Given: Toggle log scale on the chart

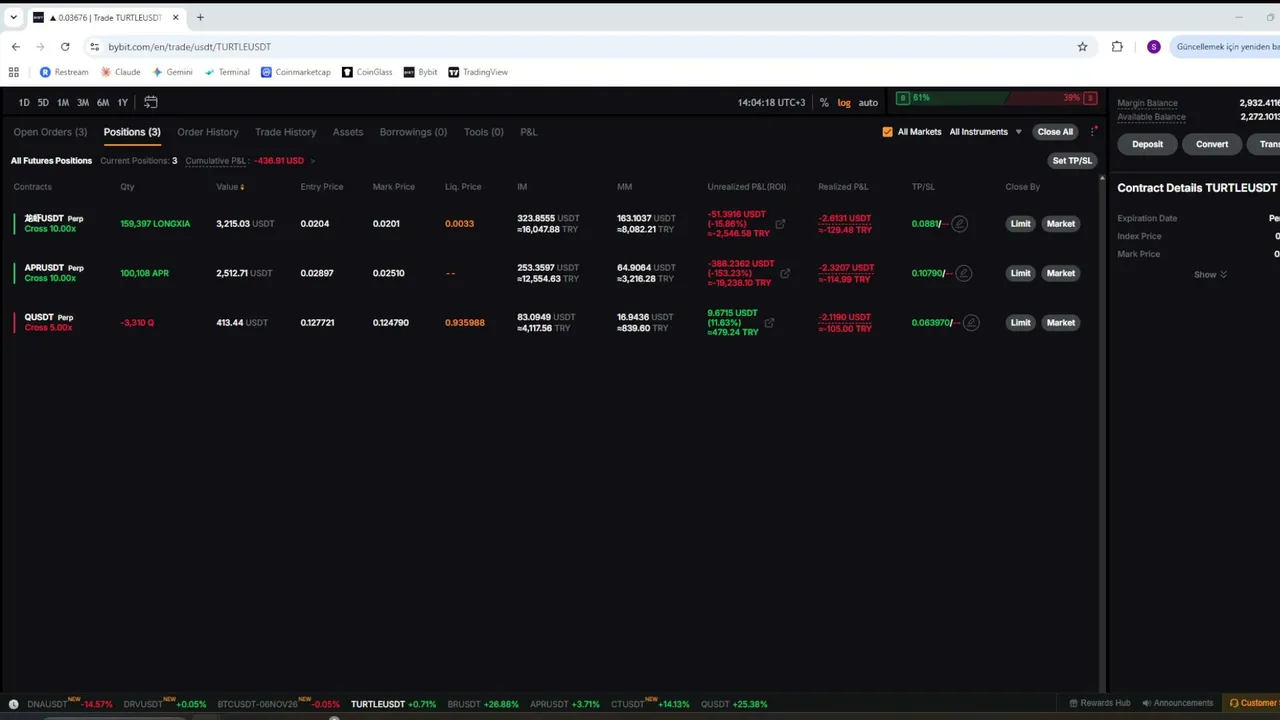Looking at the screenshot, I should point(844,102).
